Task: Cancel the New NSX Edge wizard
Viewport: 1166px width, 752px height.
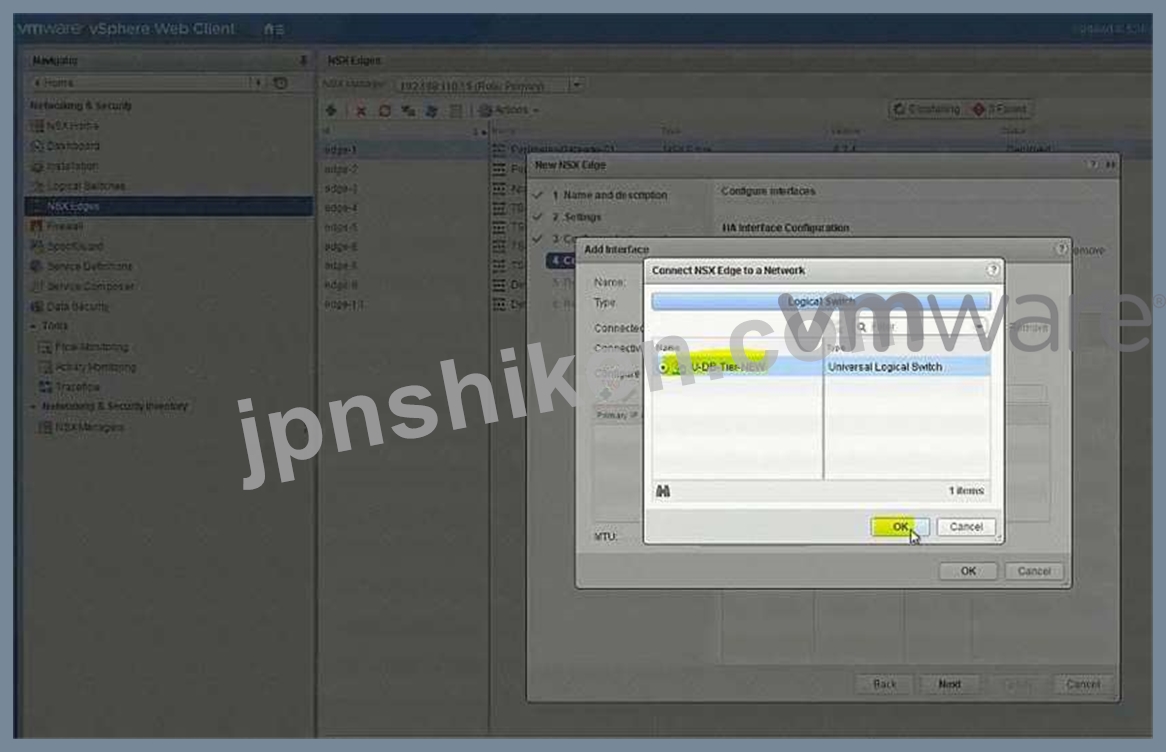Action: pyautogui.click(x=1082, y=684)
